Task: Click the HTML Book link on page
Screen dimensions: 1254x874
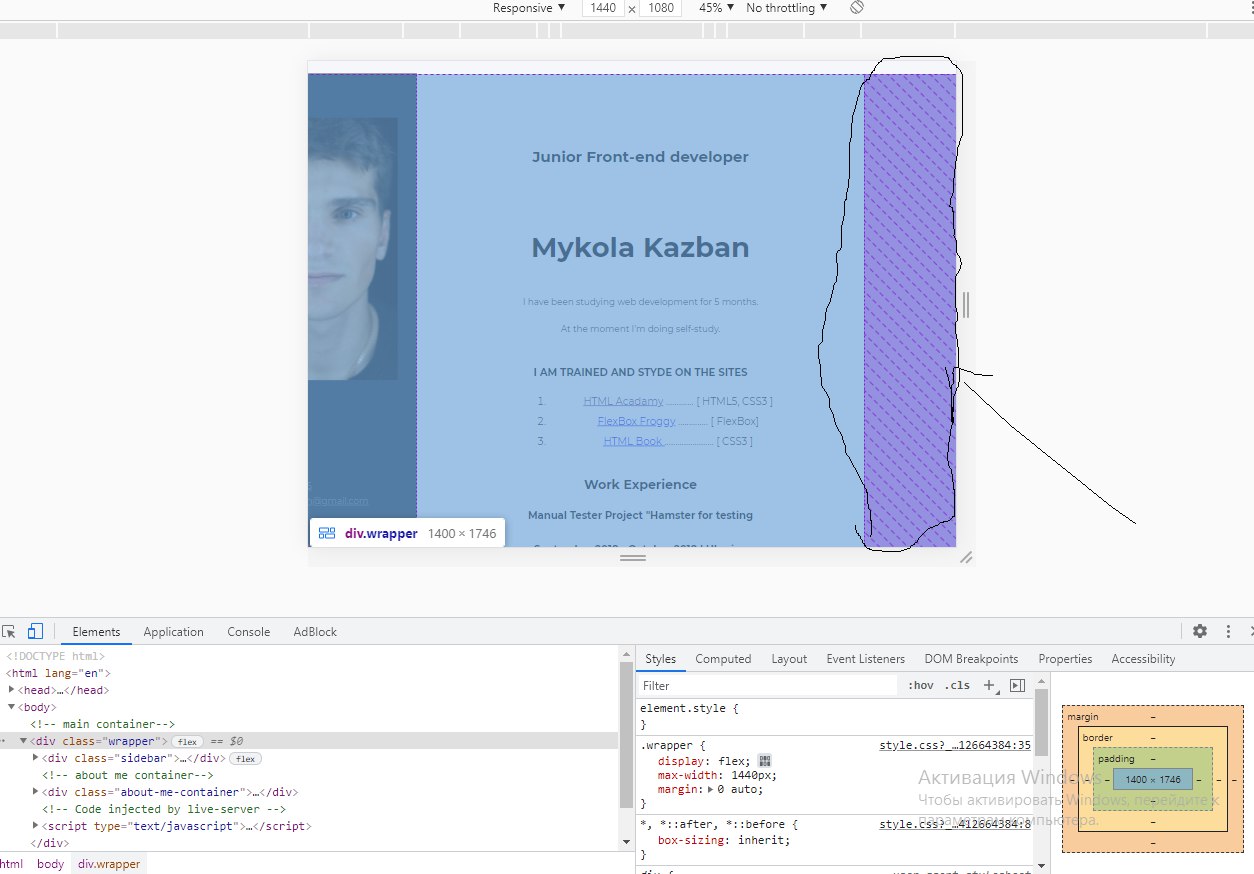Action: point(632,441)
